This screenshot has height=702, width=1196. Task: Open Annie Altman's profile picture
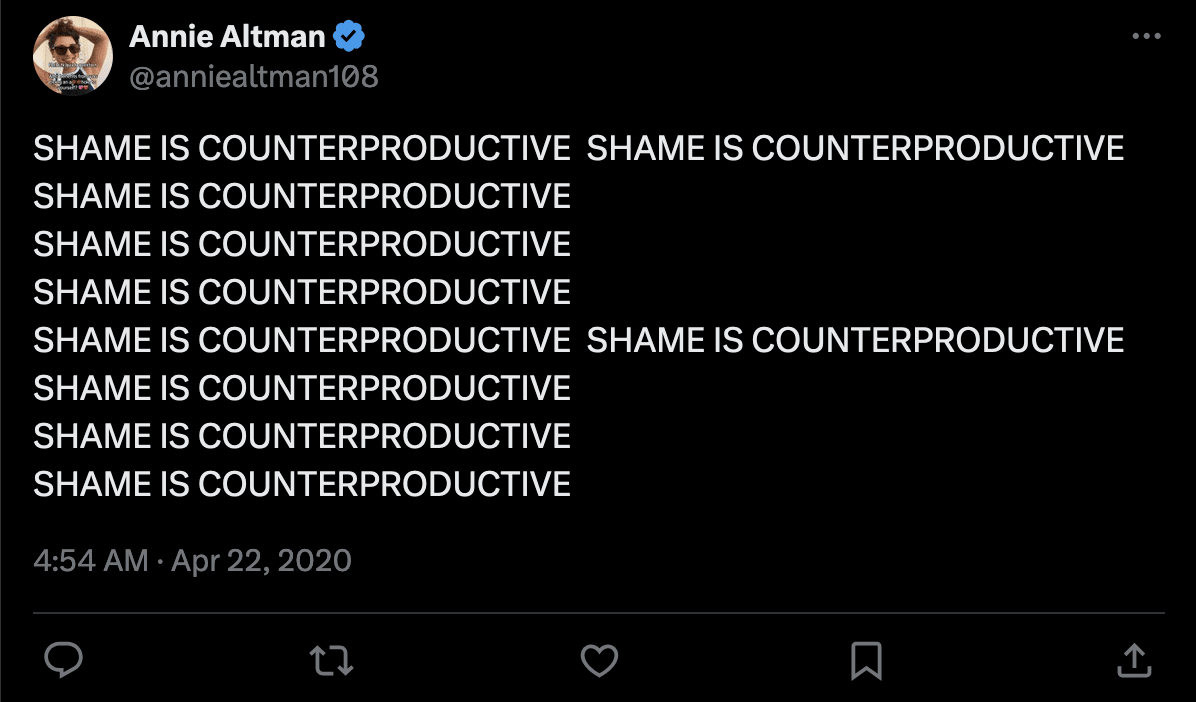tap(73, 56)
